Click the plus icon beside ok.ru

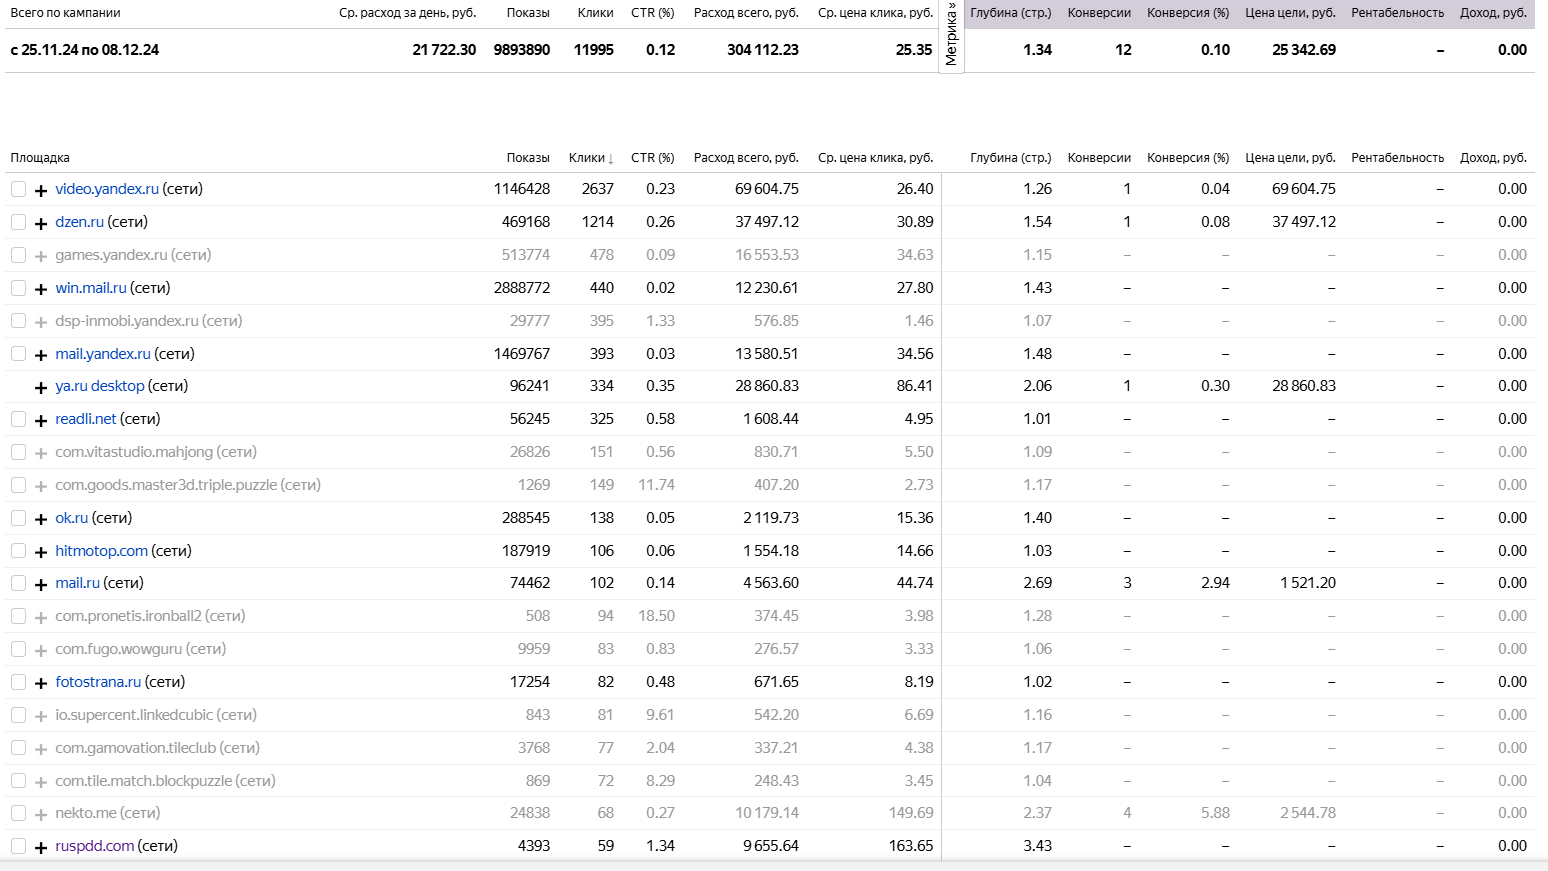click(41, 519)
